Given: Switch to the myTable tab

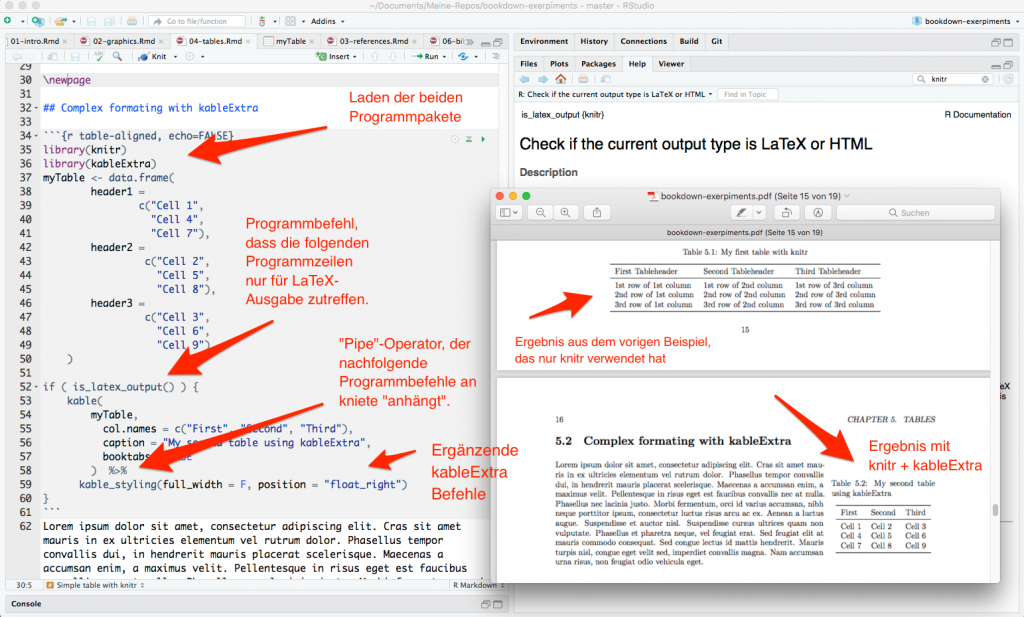Looking at the screenshot, I should tap(289, 41).
